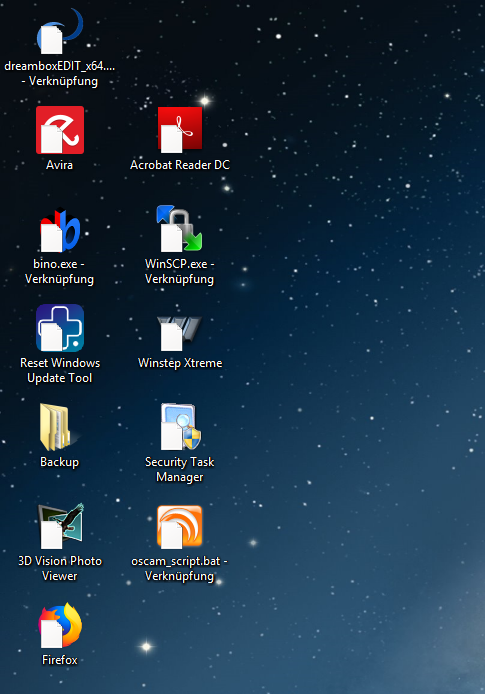The width and height of the screenshot is (485, 694).
Task: Select the bino.exe shortcut icon
Action: click(60, 229)
